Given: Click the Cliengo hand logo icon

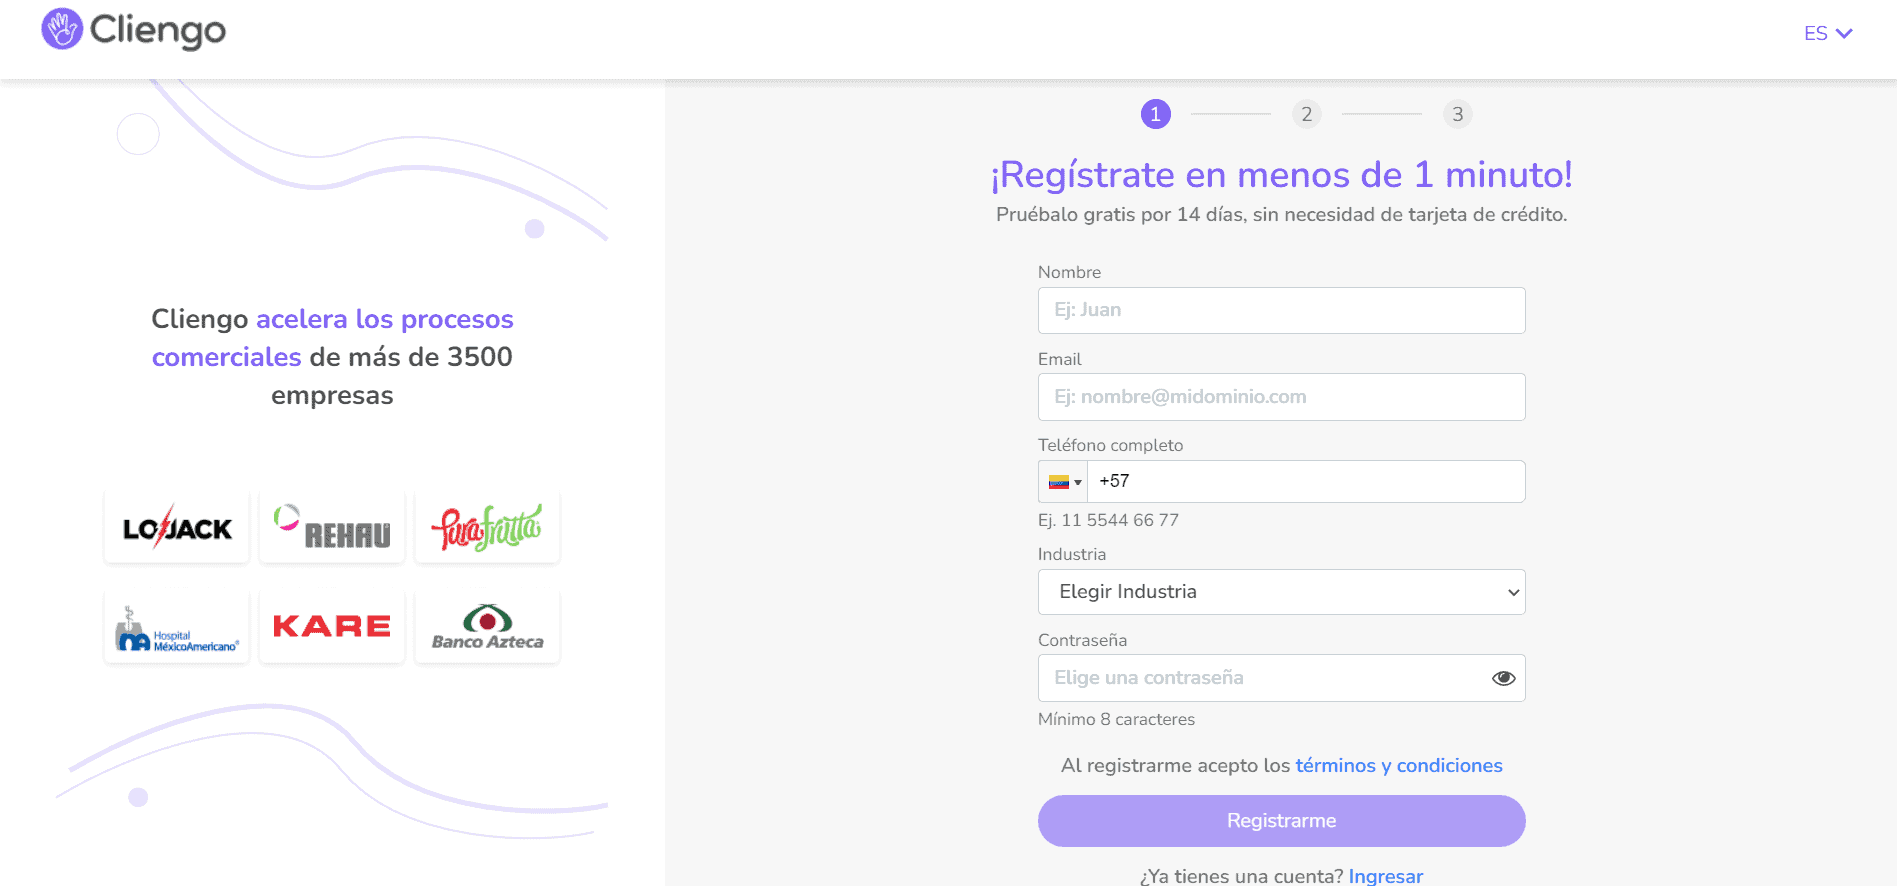Looking at the screenshot, I should coord(62,29).
